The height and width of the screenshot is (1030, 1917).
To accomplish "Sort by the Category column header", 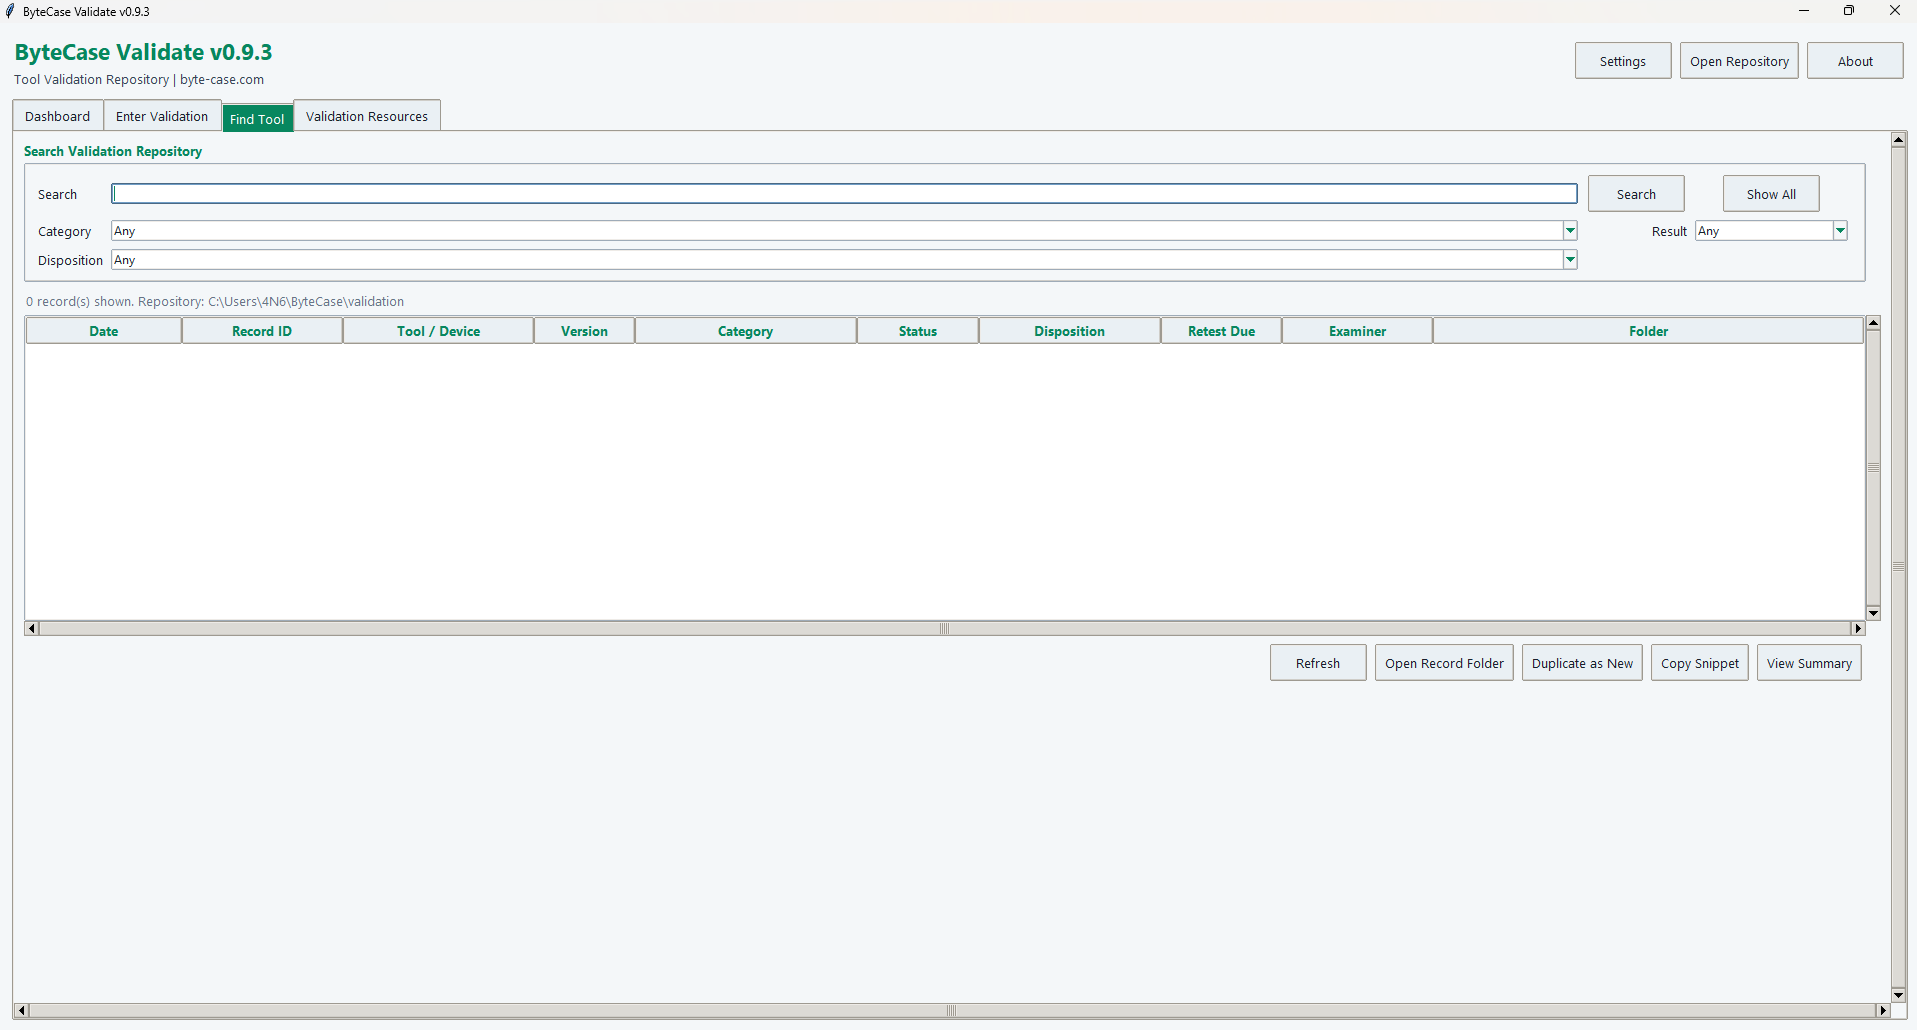I will pos(745,331).
